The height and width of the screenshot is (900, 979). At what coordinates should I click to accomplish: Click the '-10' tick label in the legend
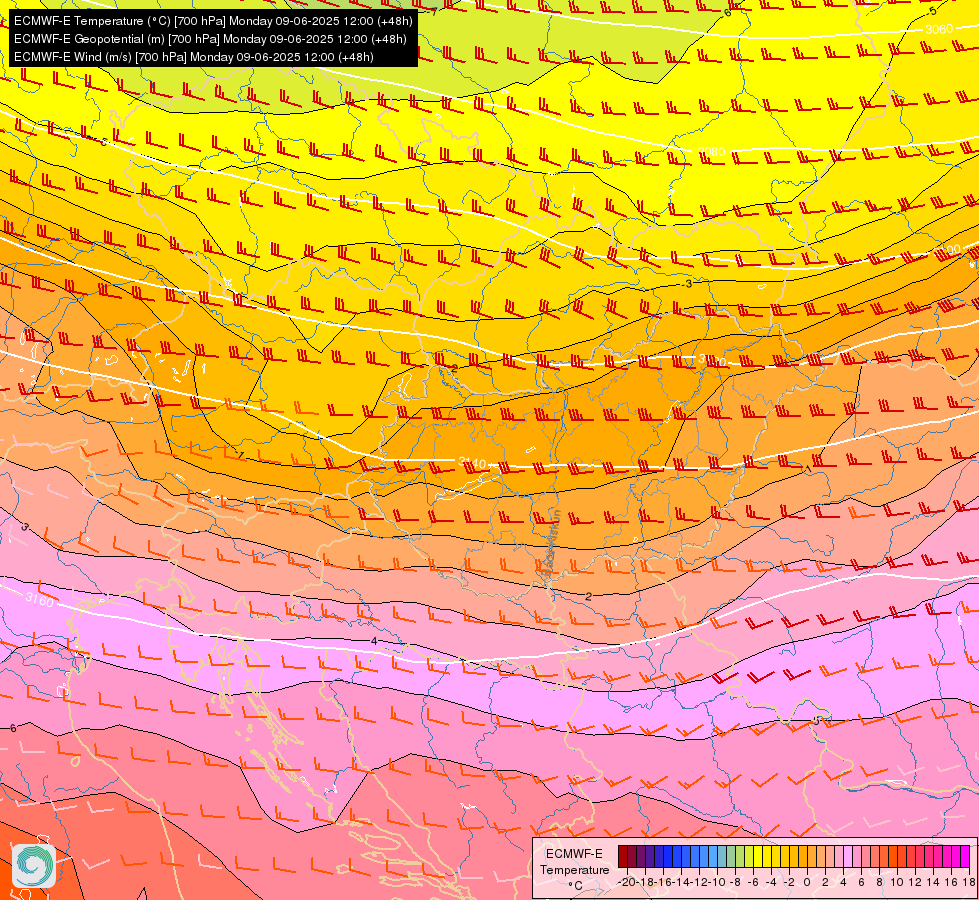(x=715, y=882)
